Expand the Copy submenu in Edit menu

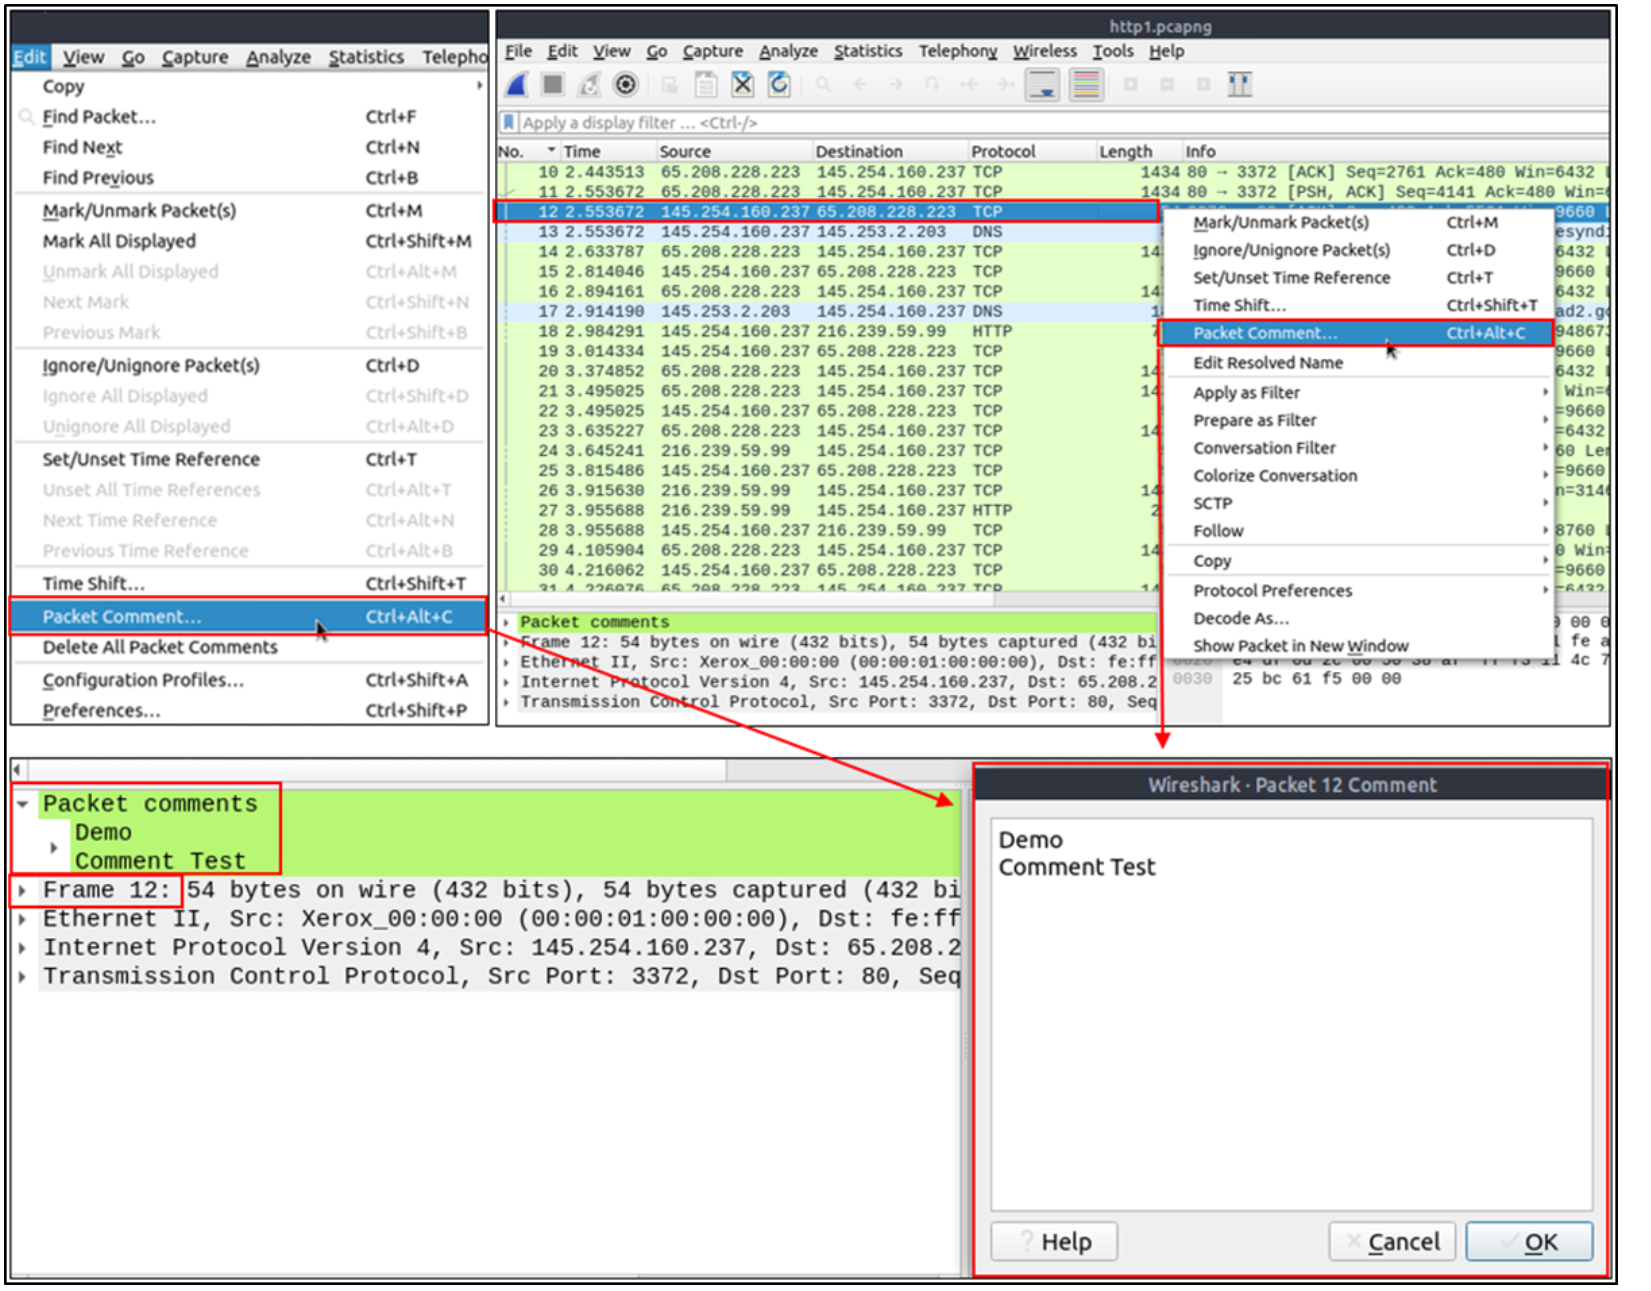click(x=249, y=86)
